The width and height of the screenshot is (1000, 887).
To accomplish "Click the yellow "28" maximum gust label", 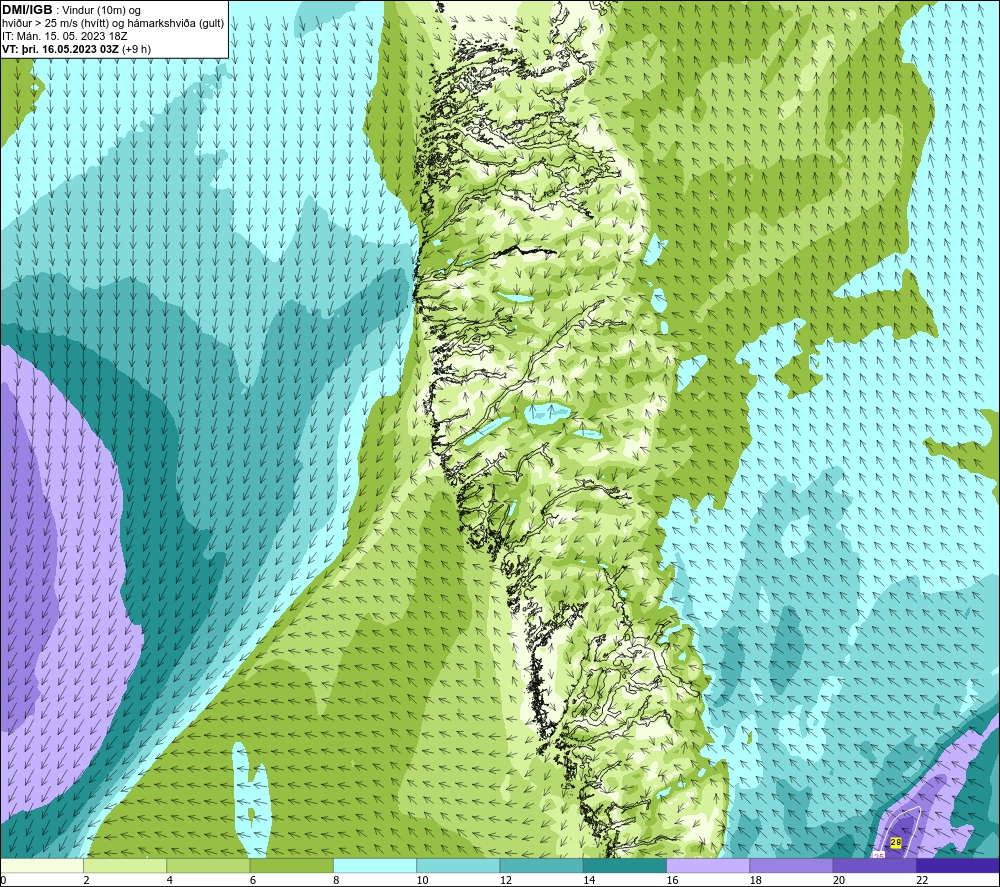I will [895, 842].
